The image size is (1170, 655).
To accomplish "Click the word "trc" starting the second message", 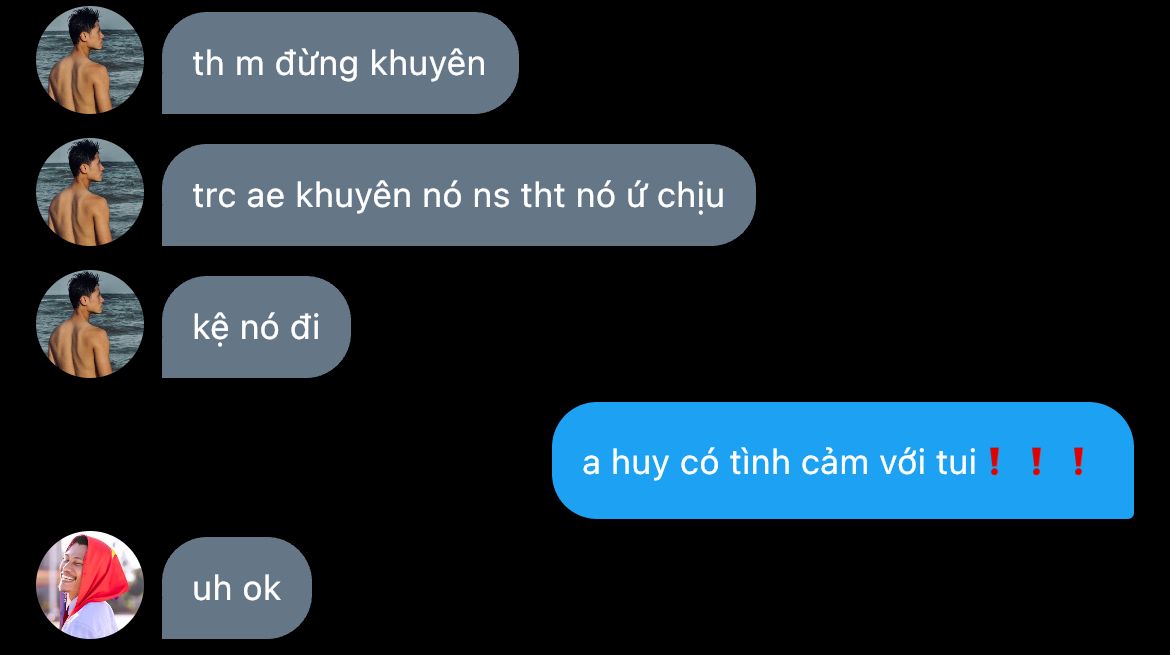I will (x=213, y=196).
